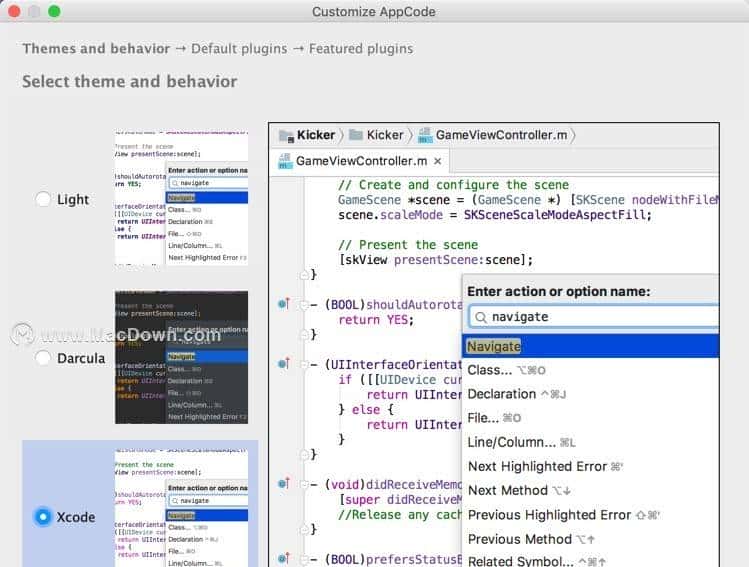Collapse the UIInterfaceOrientation method fold marker
The width and height of the screenshot is (749, 567).
pyautogui.click(x=304, y=365)
